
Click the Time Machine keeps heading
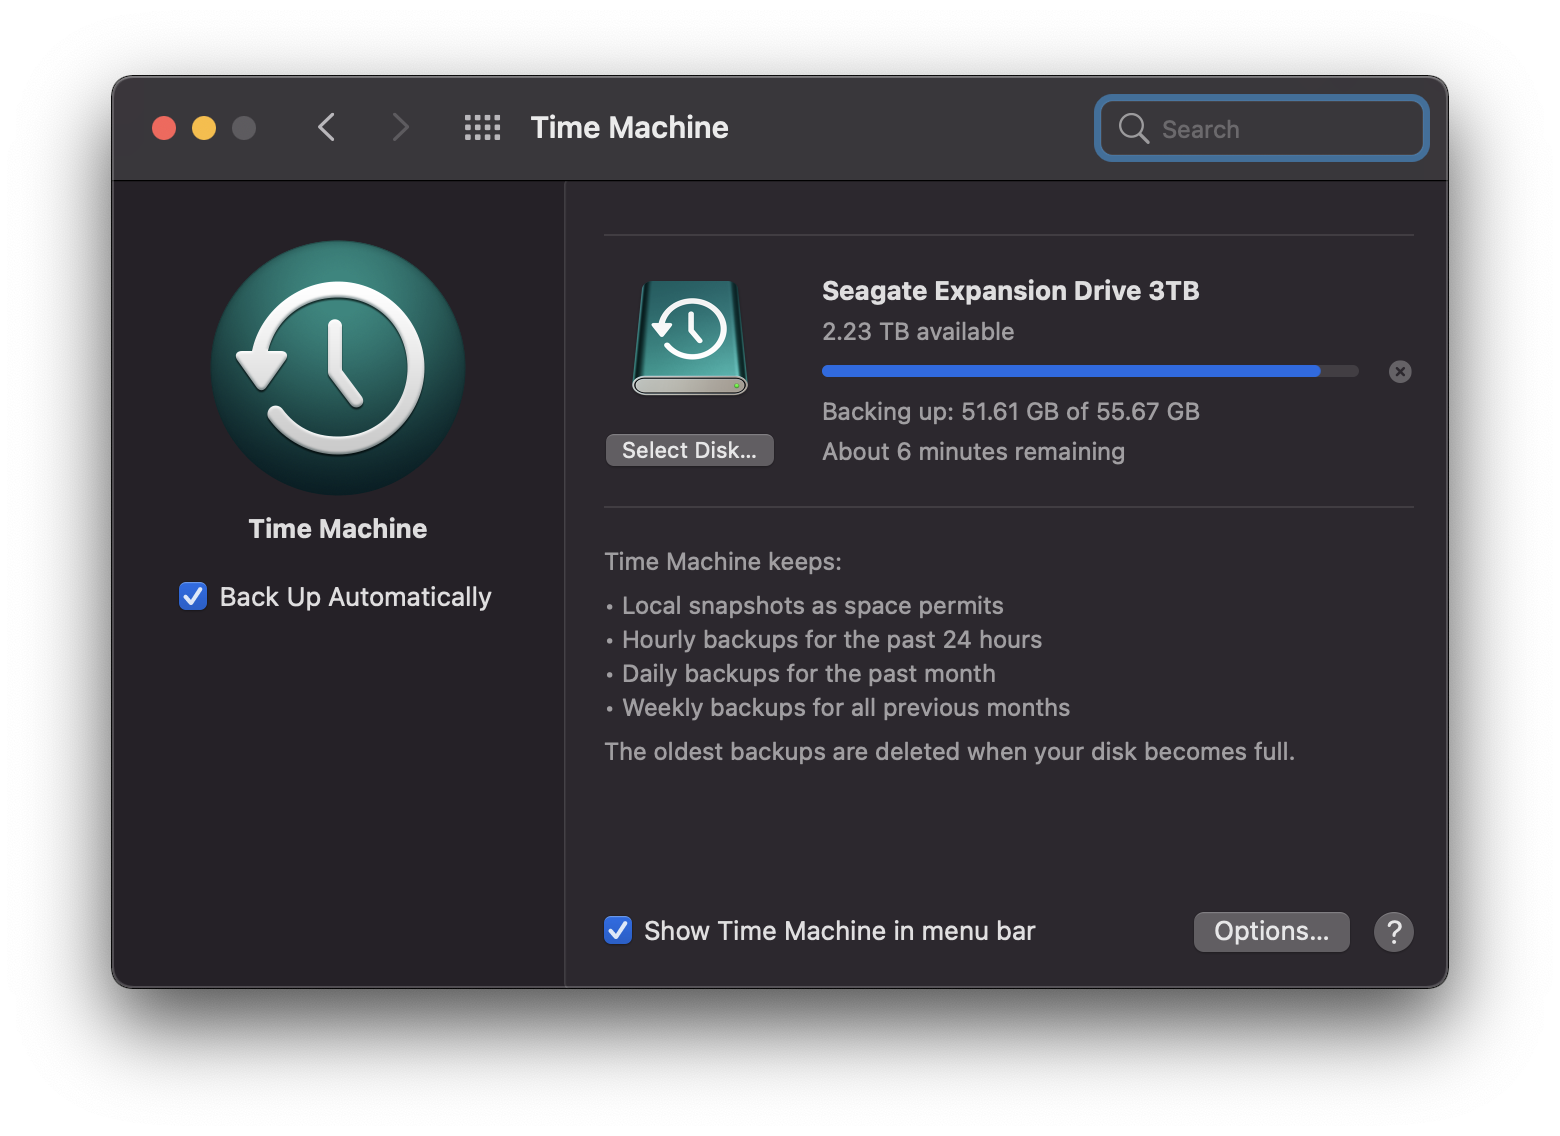click(x=723, y=562)
